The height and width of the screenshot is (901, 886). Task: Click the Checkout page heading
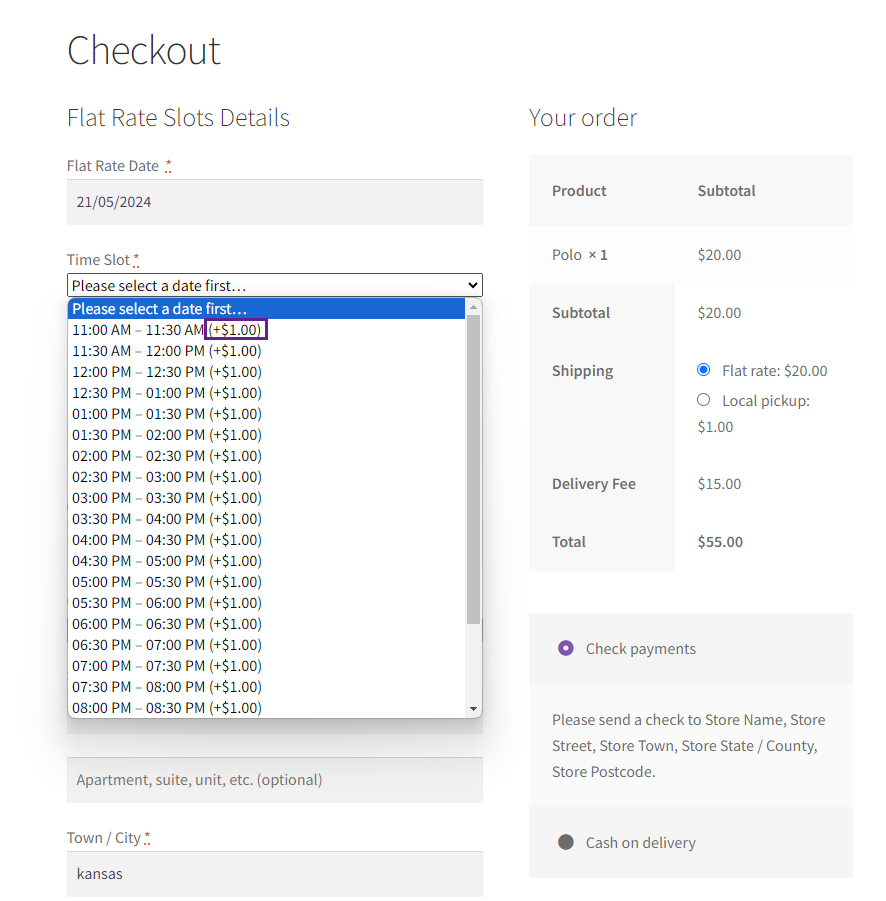click(144, 50)
